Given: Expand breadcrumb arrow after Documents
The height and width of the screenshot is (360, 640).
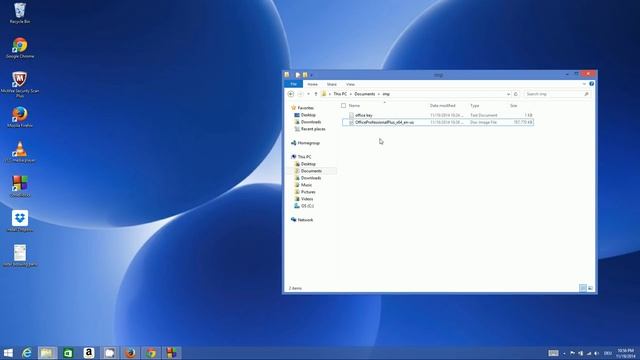Looking at the screenshot, I should pyautogui.click(x=378, y=94).
